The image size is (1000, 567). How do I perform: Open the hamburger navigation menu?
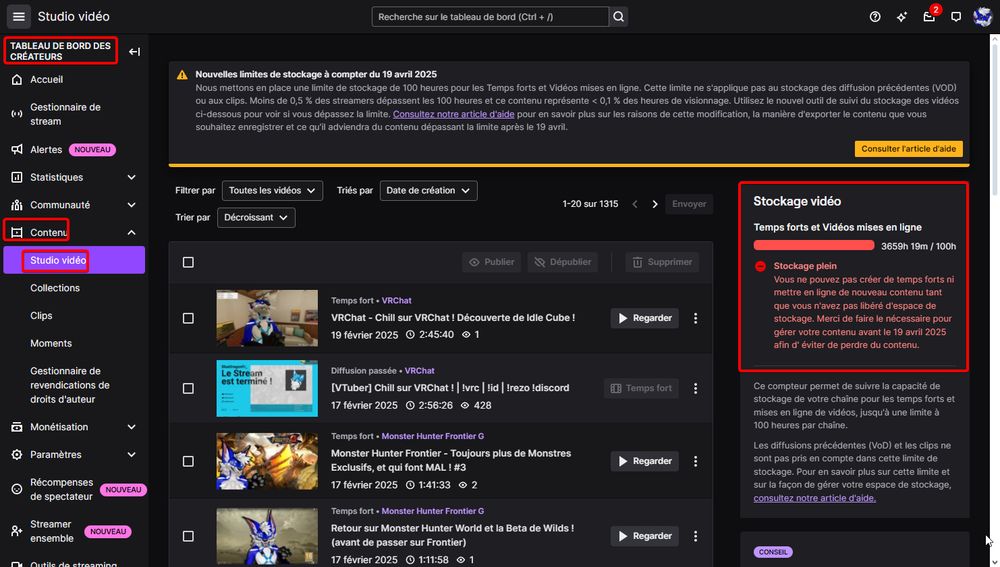(x=18, y=17)
